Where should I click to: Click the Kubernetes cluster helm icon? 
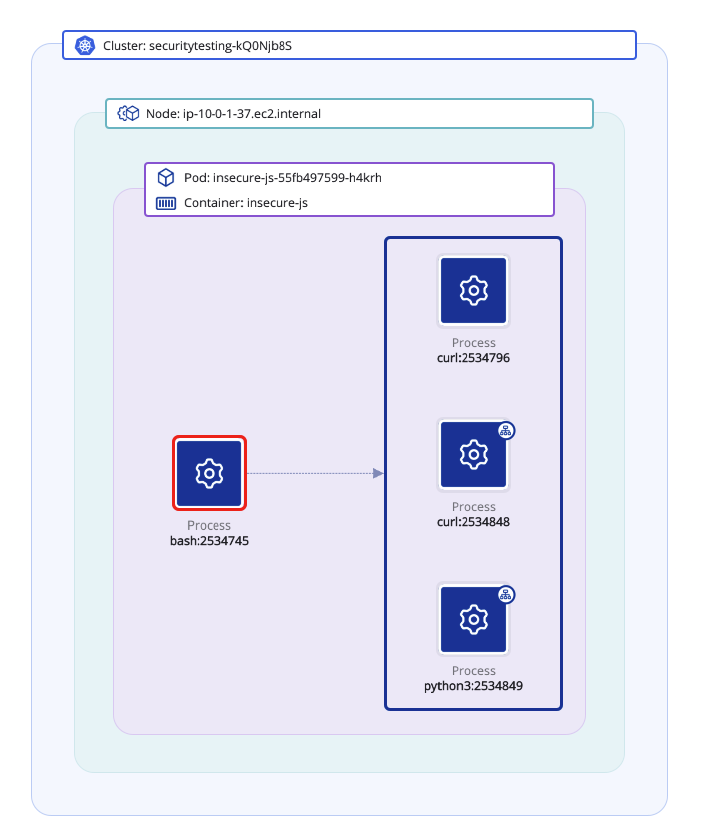pos(85,46)
